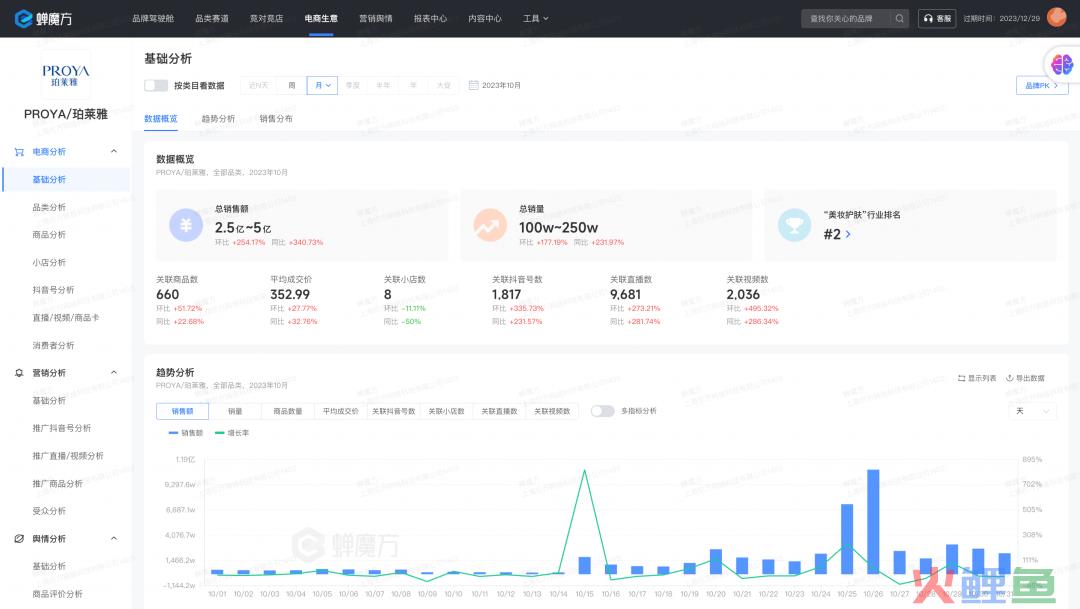This screenshot has width=1080, height=609.
Task: Open 电商分析 基础分析 in sidebar
Action: (x=66, y=180)
